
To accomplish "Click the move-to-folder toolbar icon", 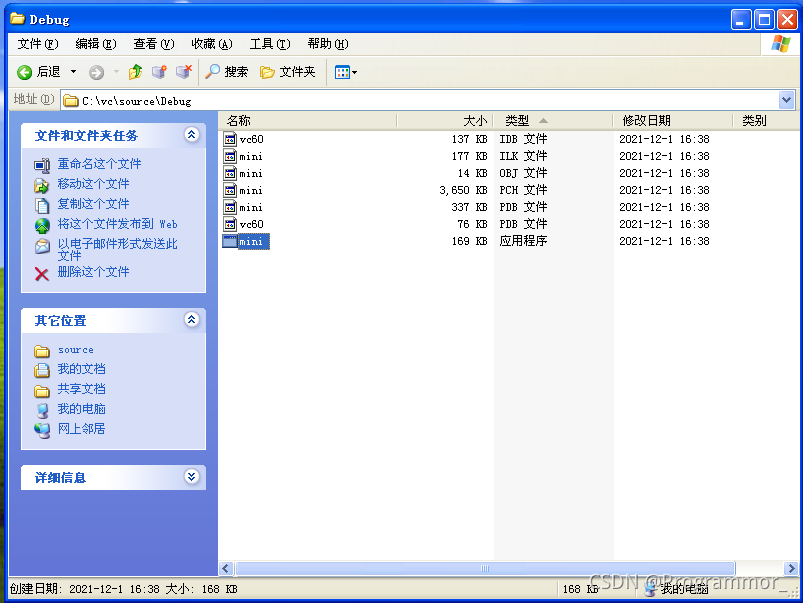I will point(159,72).
